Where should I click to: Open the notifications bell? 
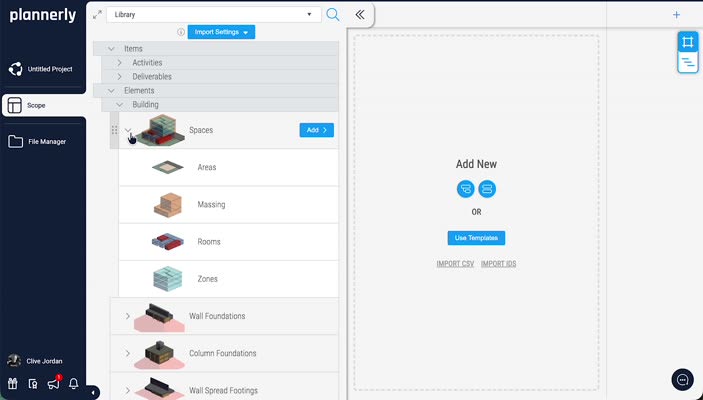[x=74, y=383]
